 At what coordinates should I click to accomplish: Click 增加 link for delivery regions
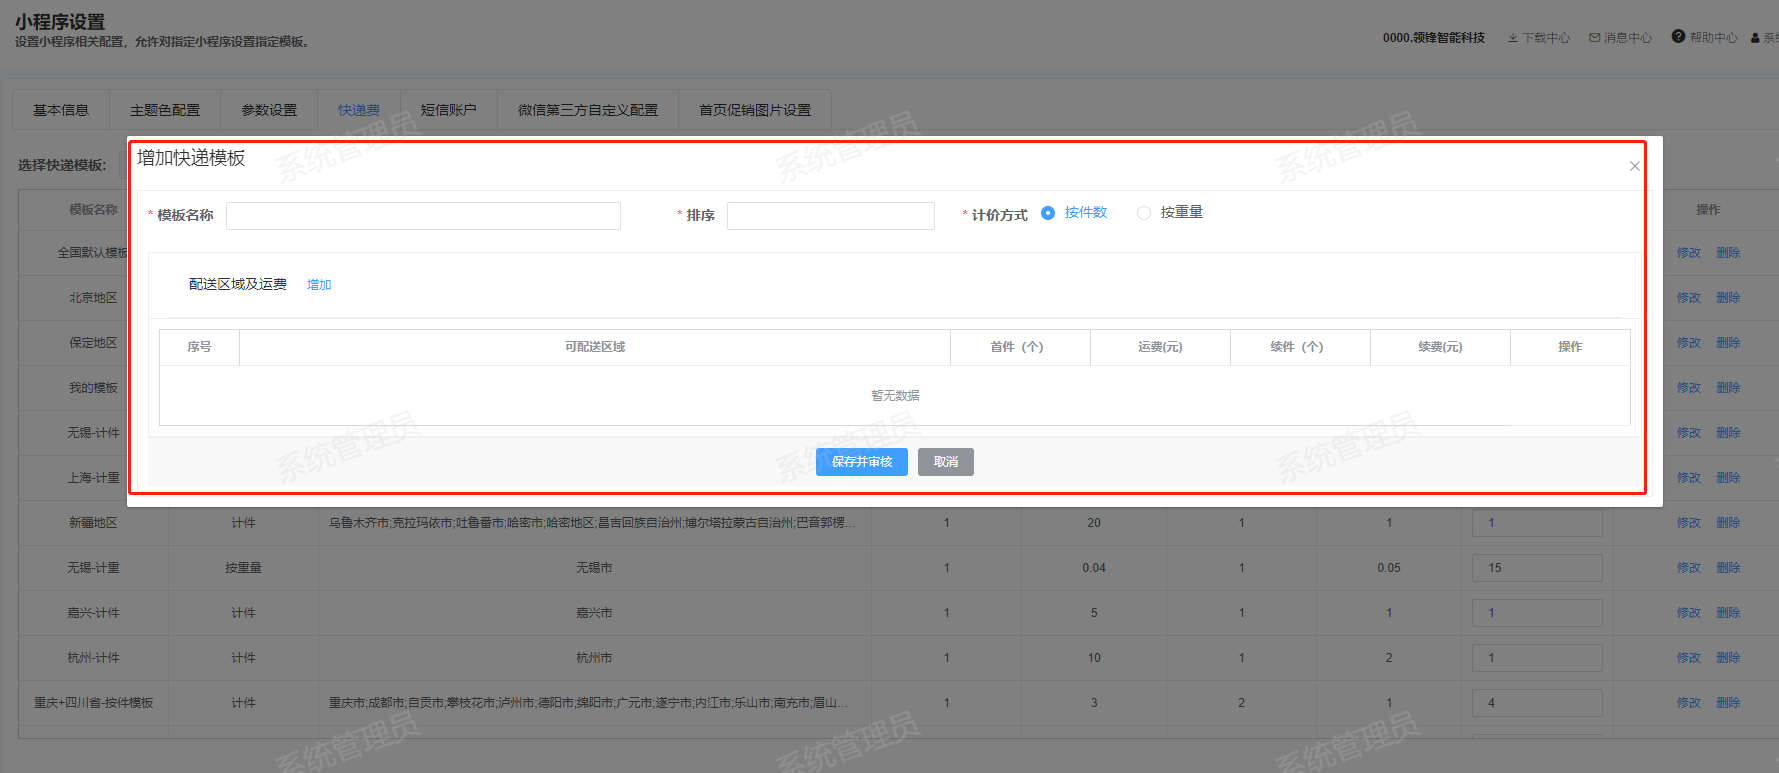coord(319,285)
